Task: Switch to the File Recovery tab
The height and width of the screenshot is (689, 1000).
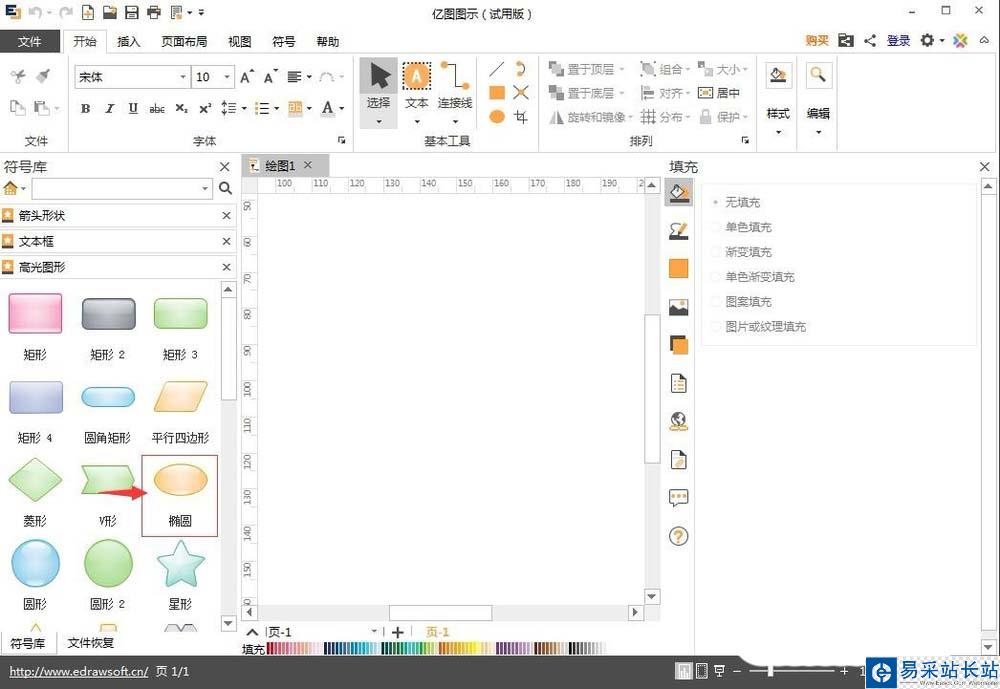Action: [x=91, y=643]
